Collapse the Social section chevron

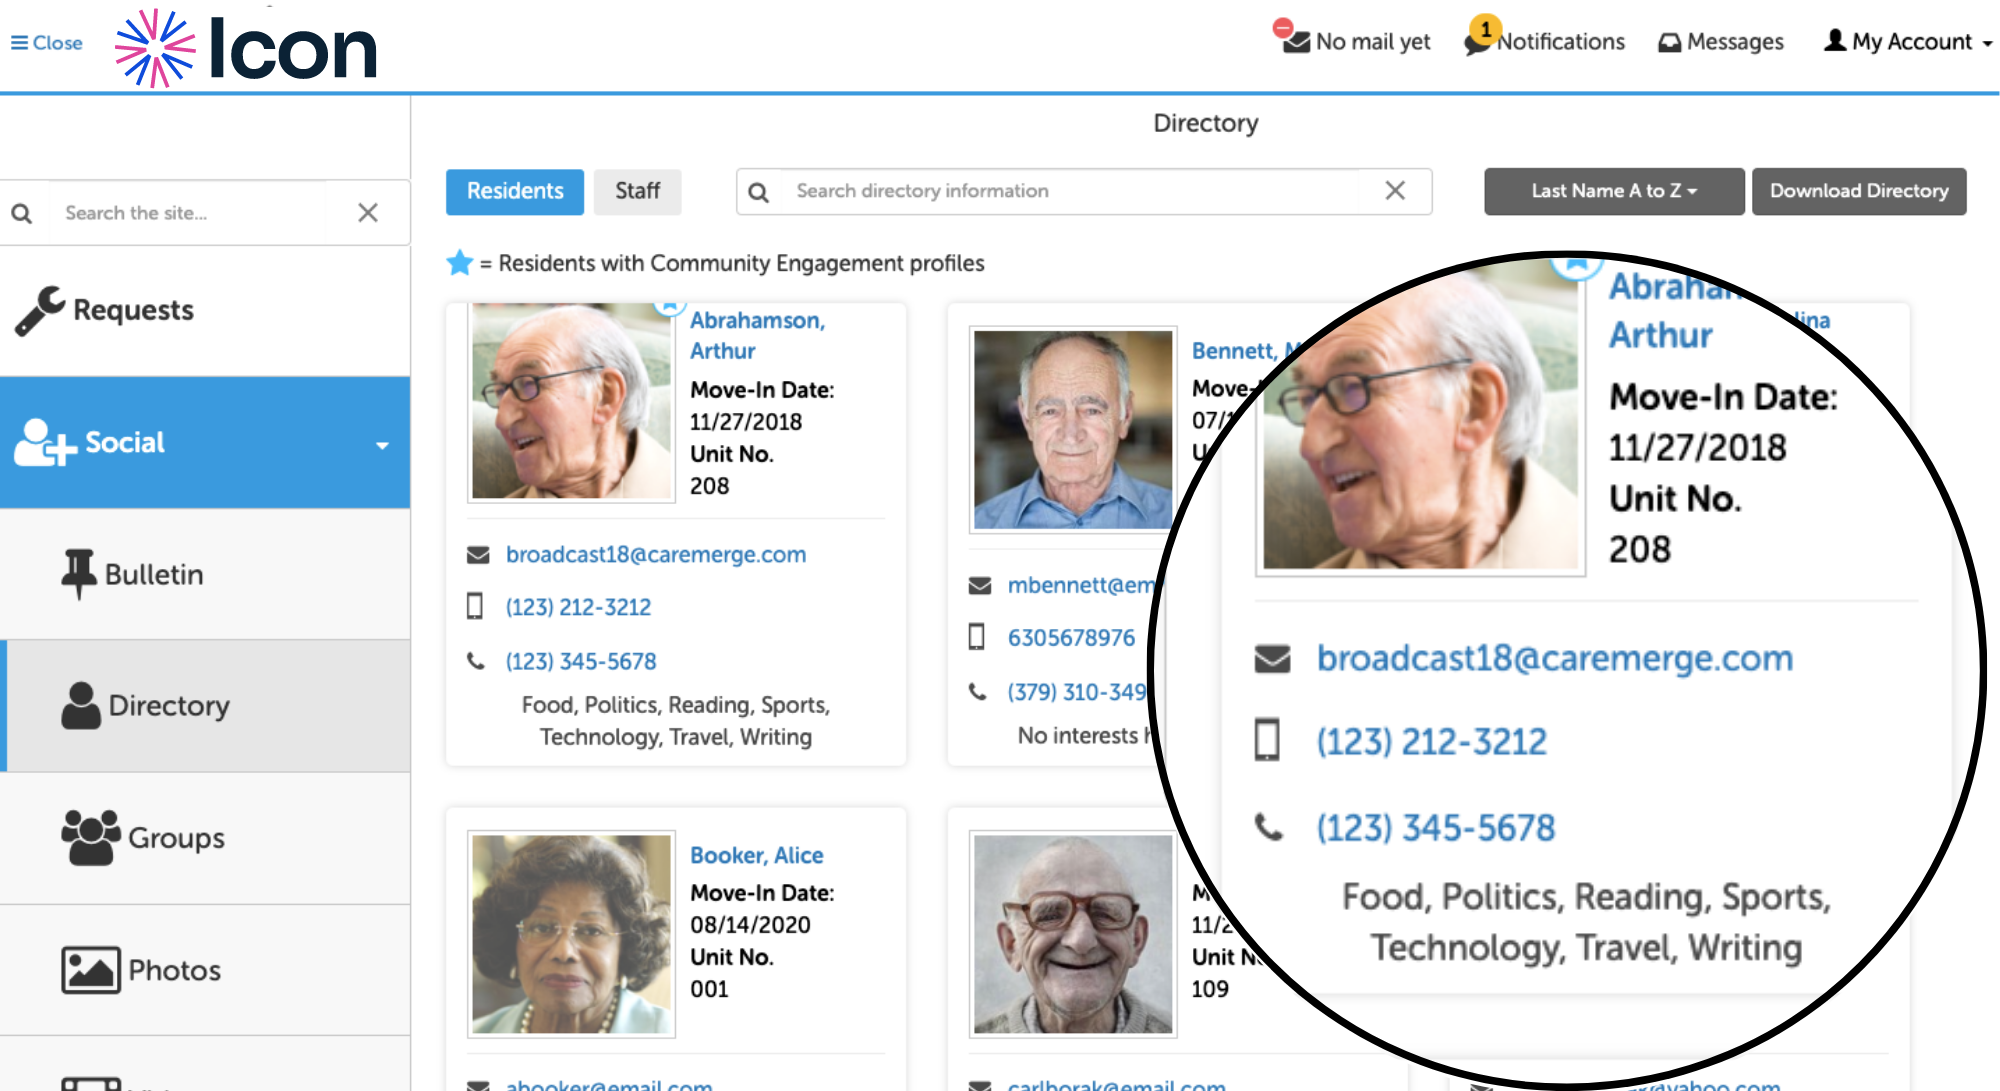[381, 447]
